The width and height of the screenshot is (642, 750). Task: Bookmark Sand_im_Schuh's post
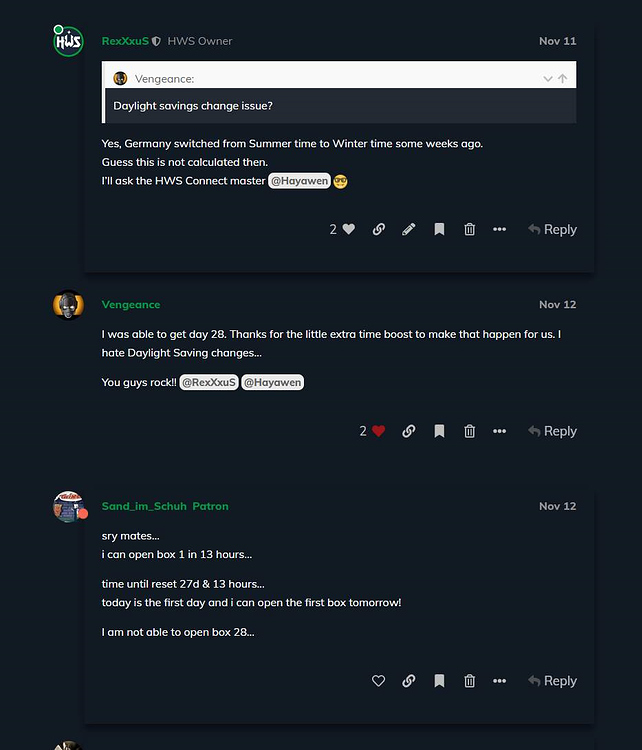point(439,681)
